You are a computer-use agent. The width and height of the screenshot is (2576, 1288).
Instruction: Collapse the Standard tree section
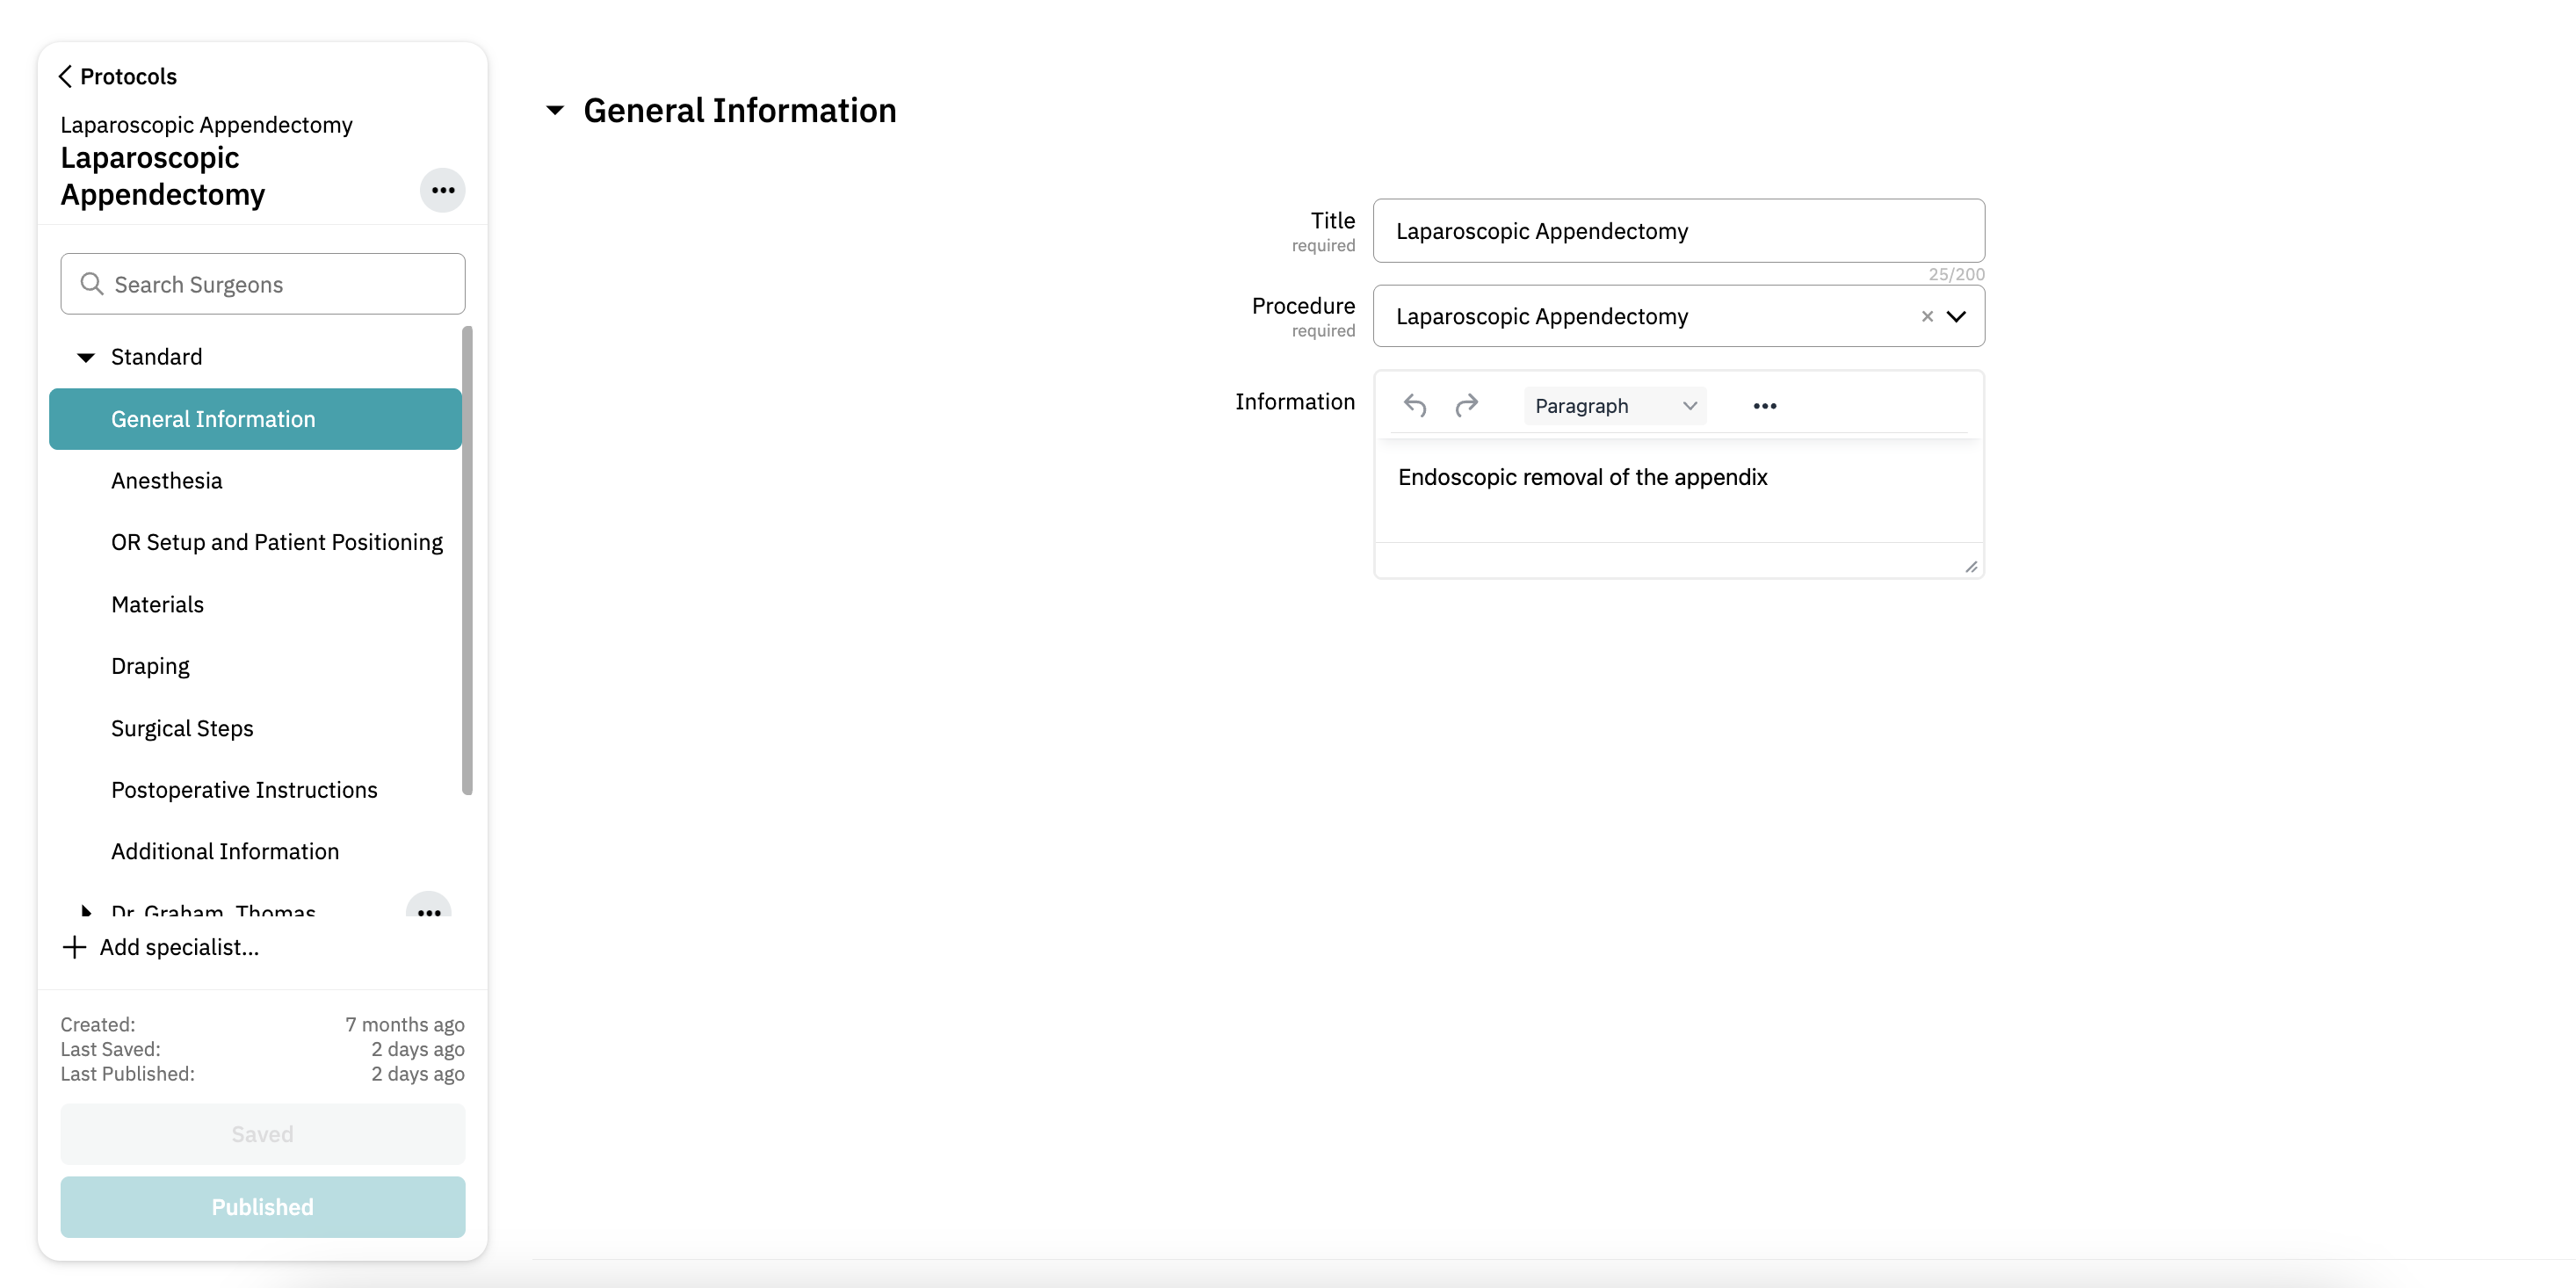pyautogui.click(x=86, y=358)
